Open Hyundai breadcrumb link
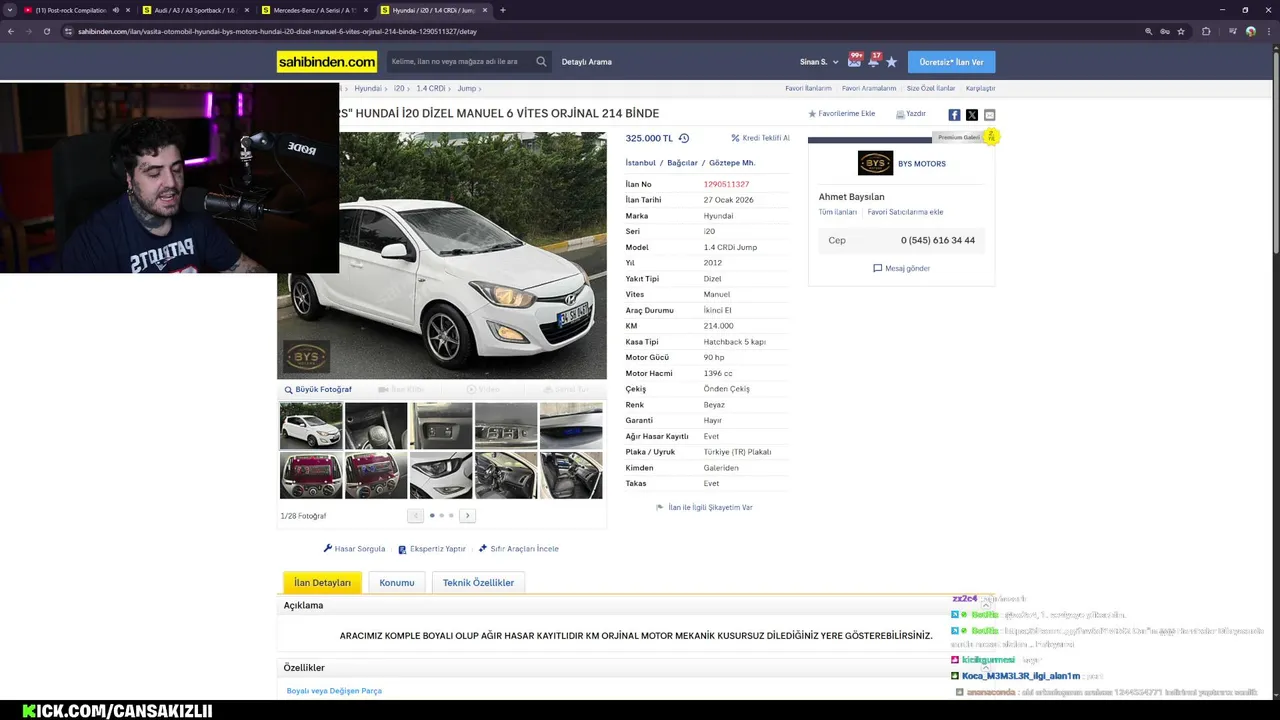The width and height of the screenshot is (1280, 720). point(368,89)
